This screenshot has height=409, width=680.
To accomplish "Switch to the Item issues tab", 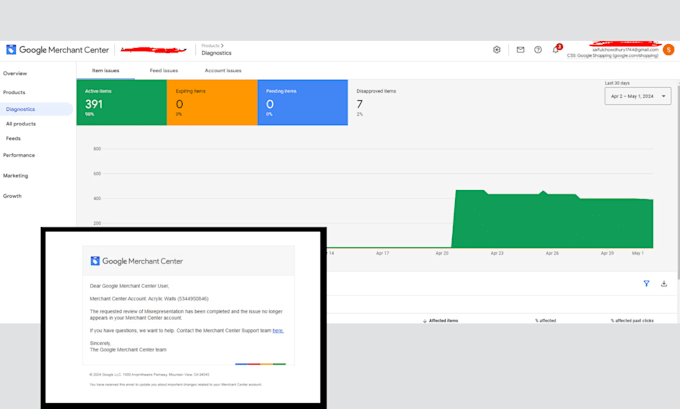I will (x=105, y=70).
